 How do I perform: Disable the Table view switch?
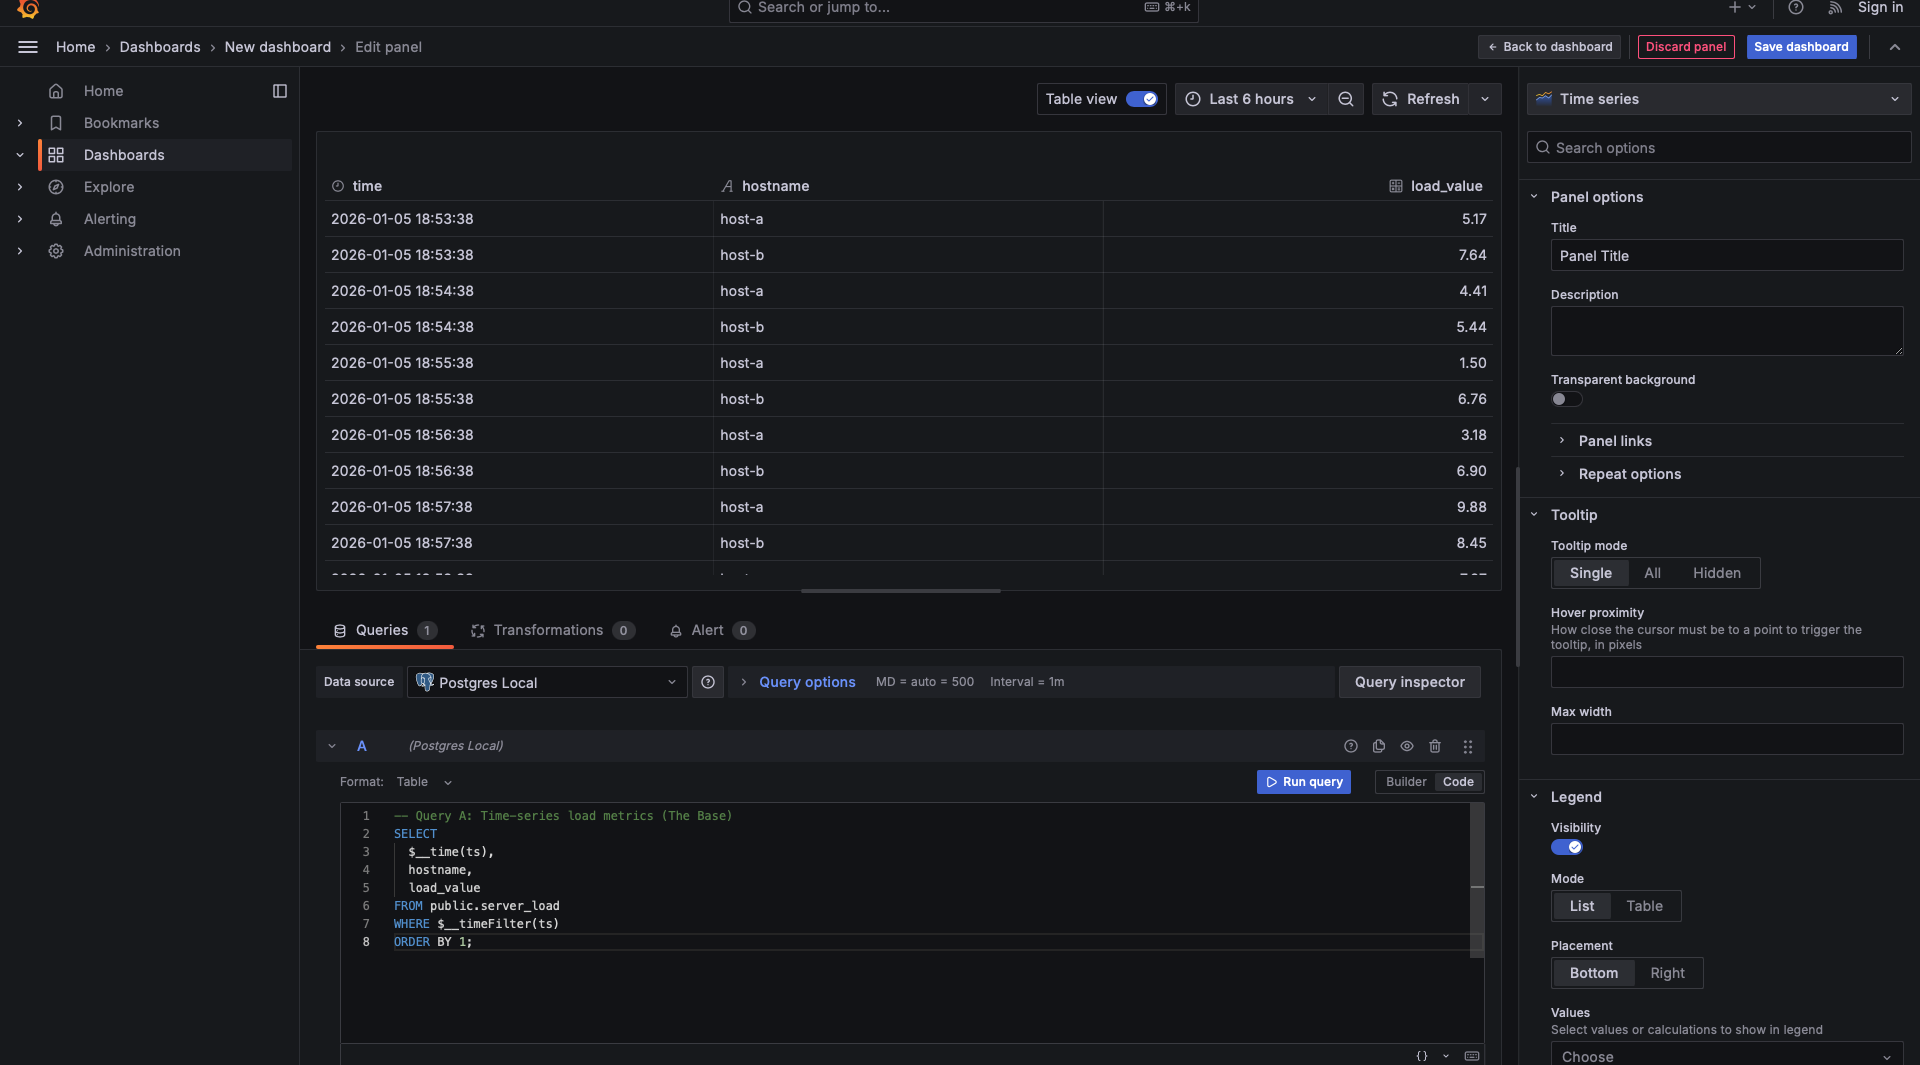tap(1142, 99)
